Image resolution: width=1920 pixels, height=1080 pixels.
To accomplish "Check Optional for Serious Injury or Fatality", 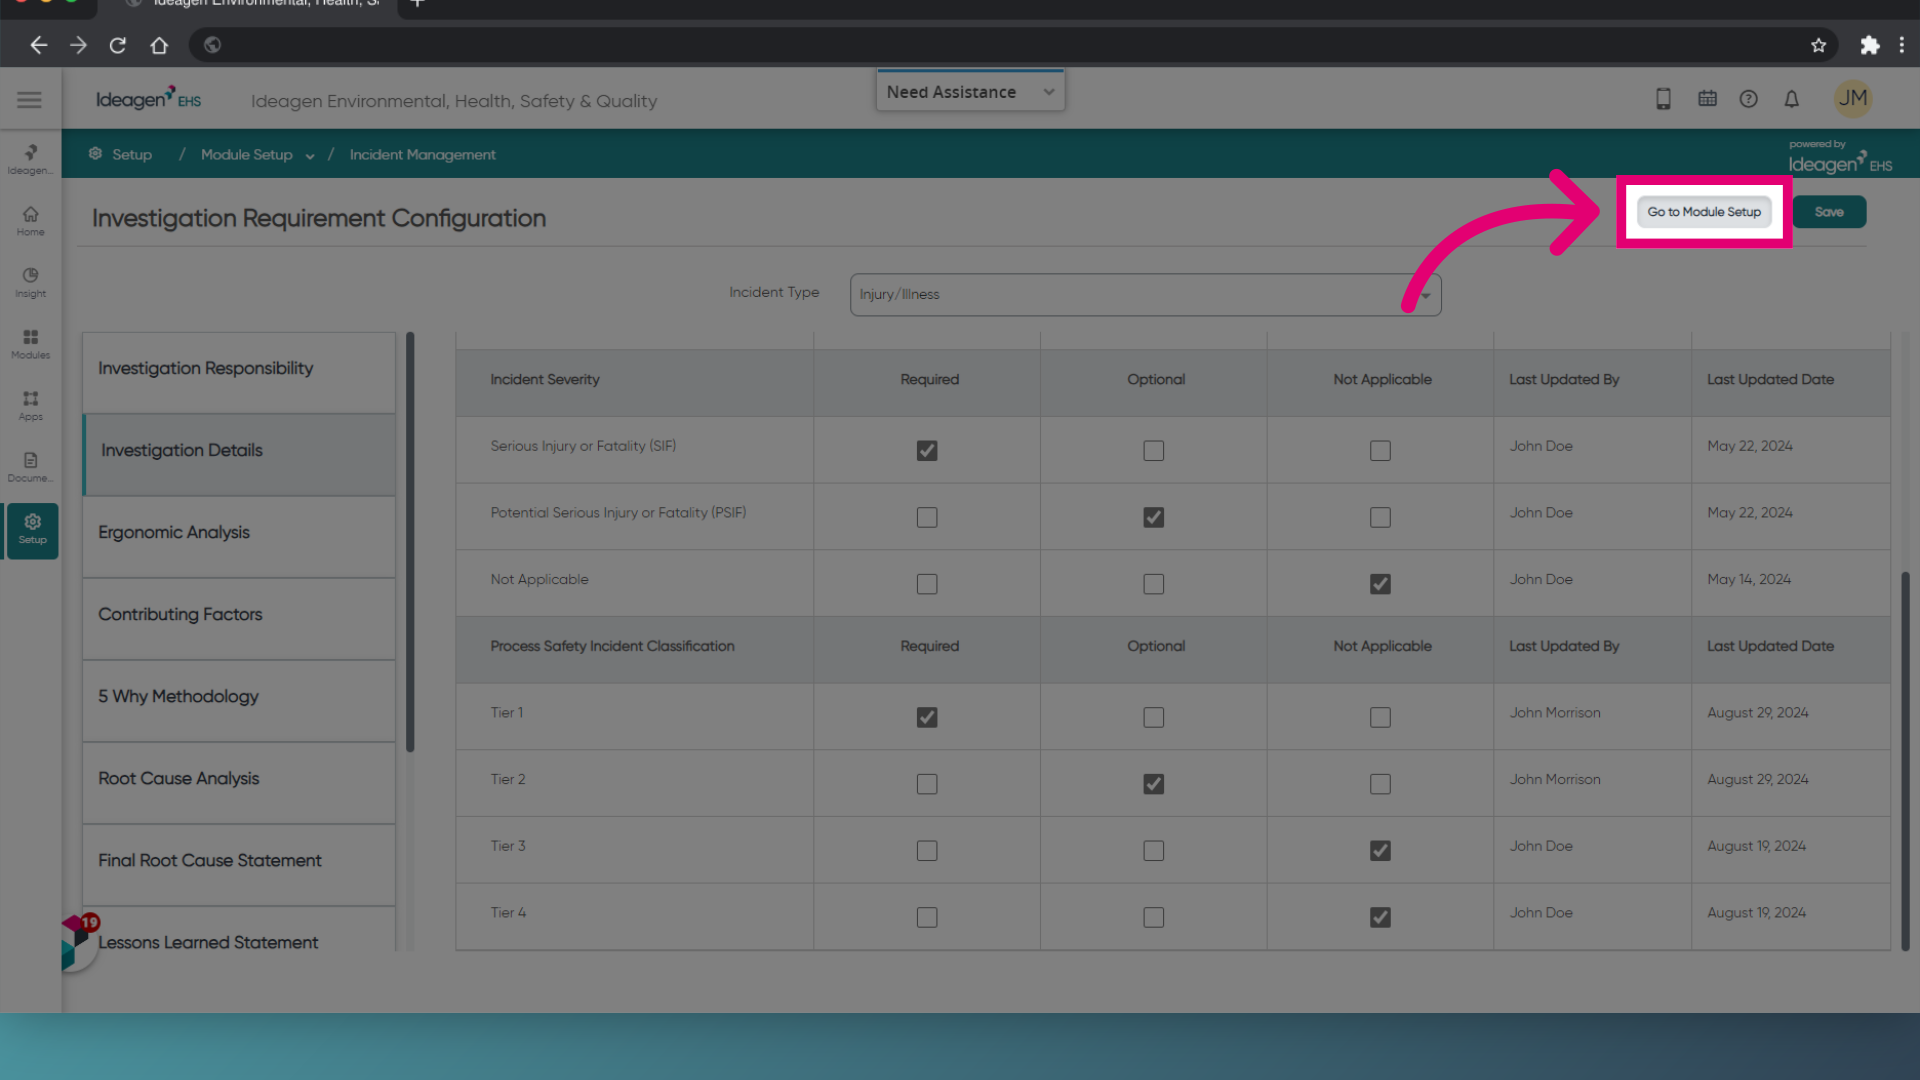I will (1154, 451).
